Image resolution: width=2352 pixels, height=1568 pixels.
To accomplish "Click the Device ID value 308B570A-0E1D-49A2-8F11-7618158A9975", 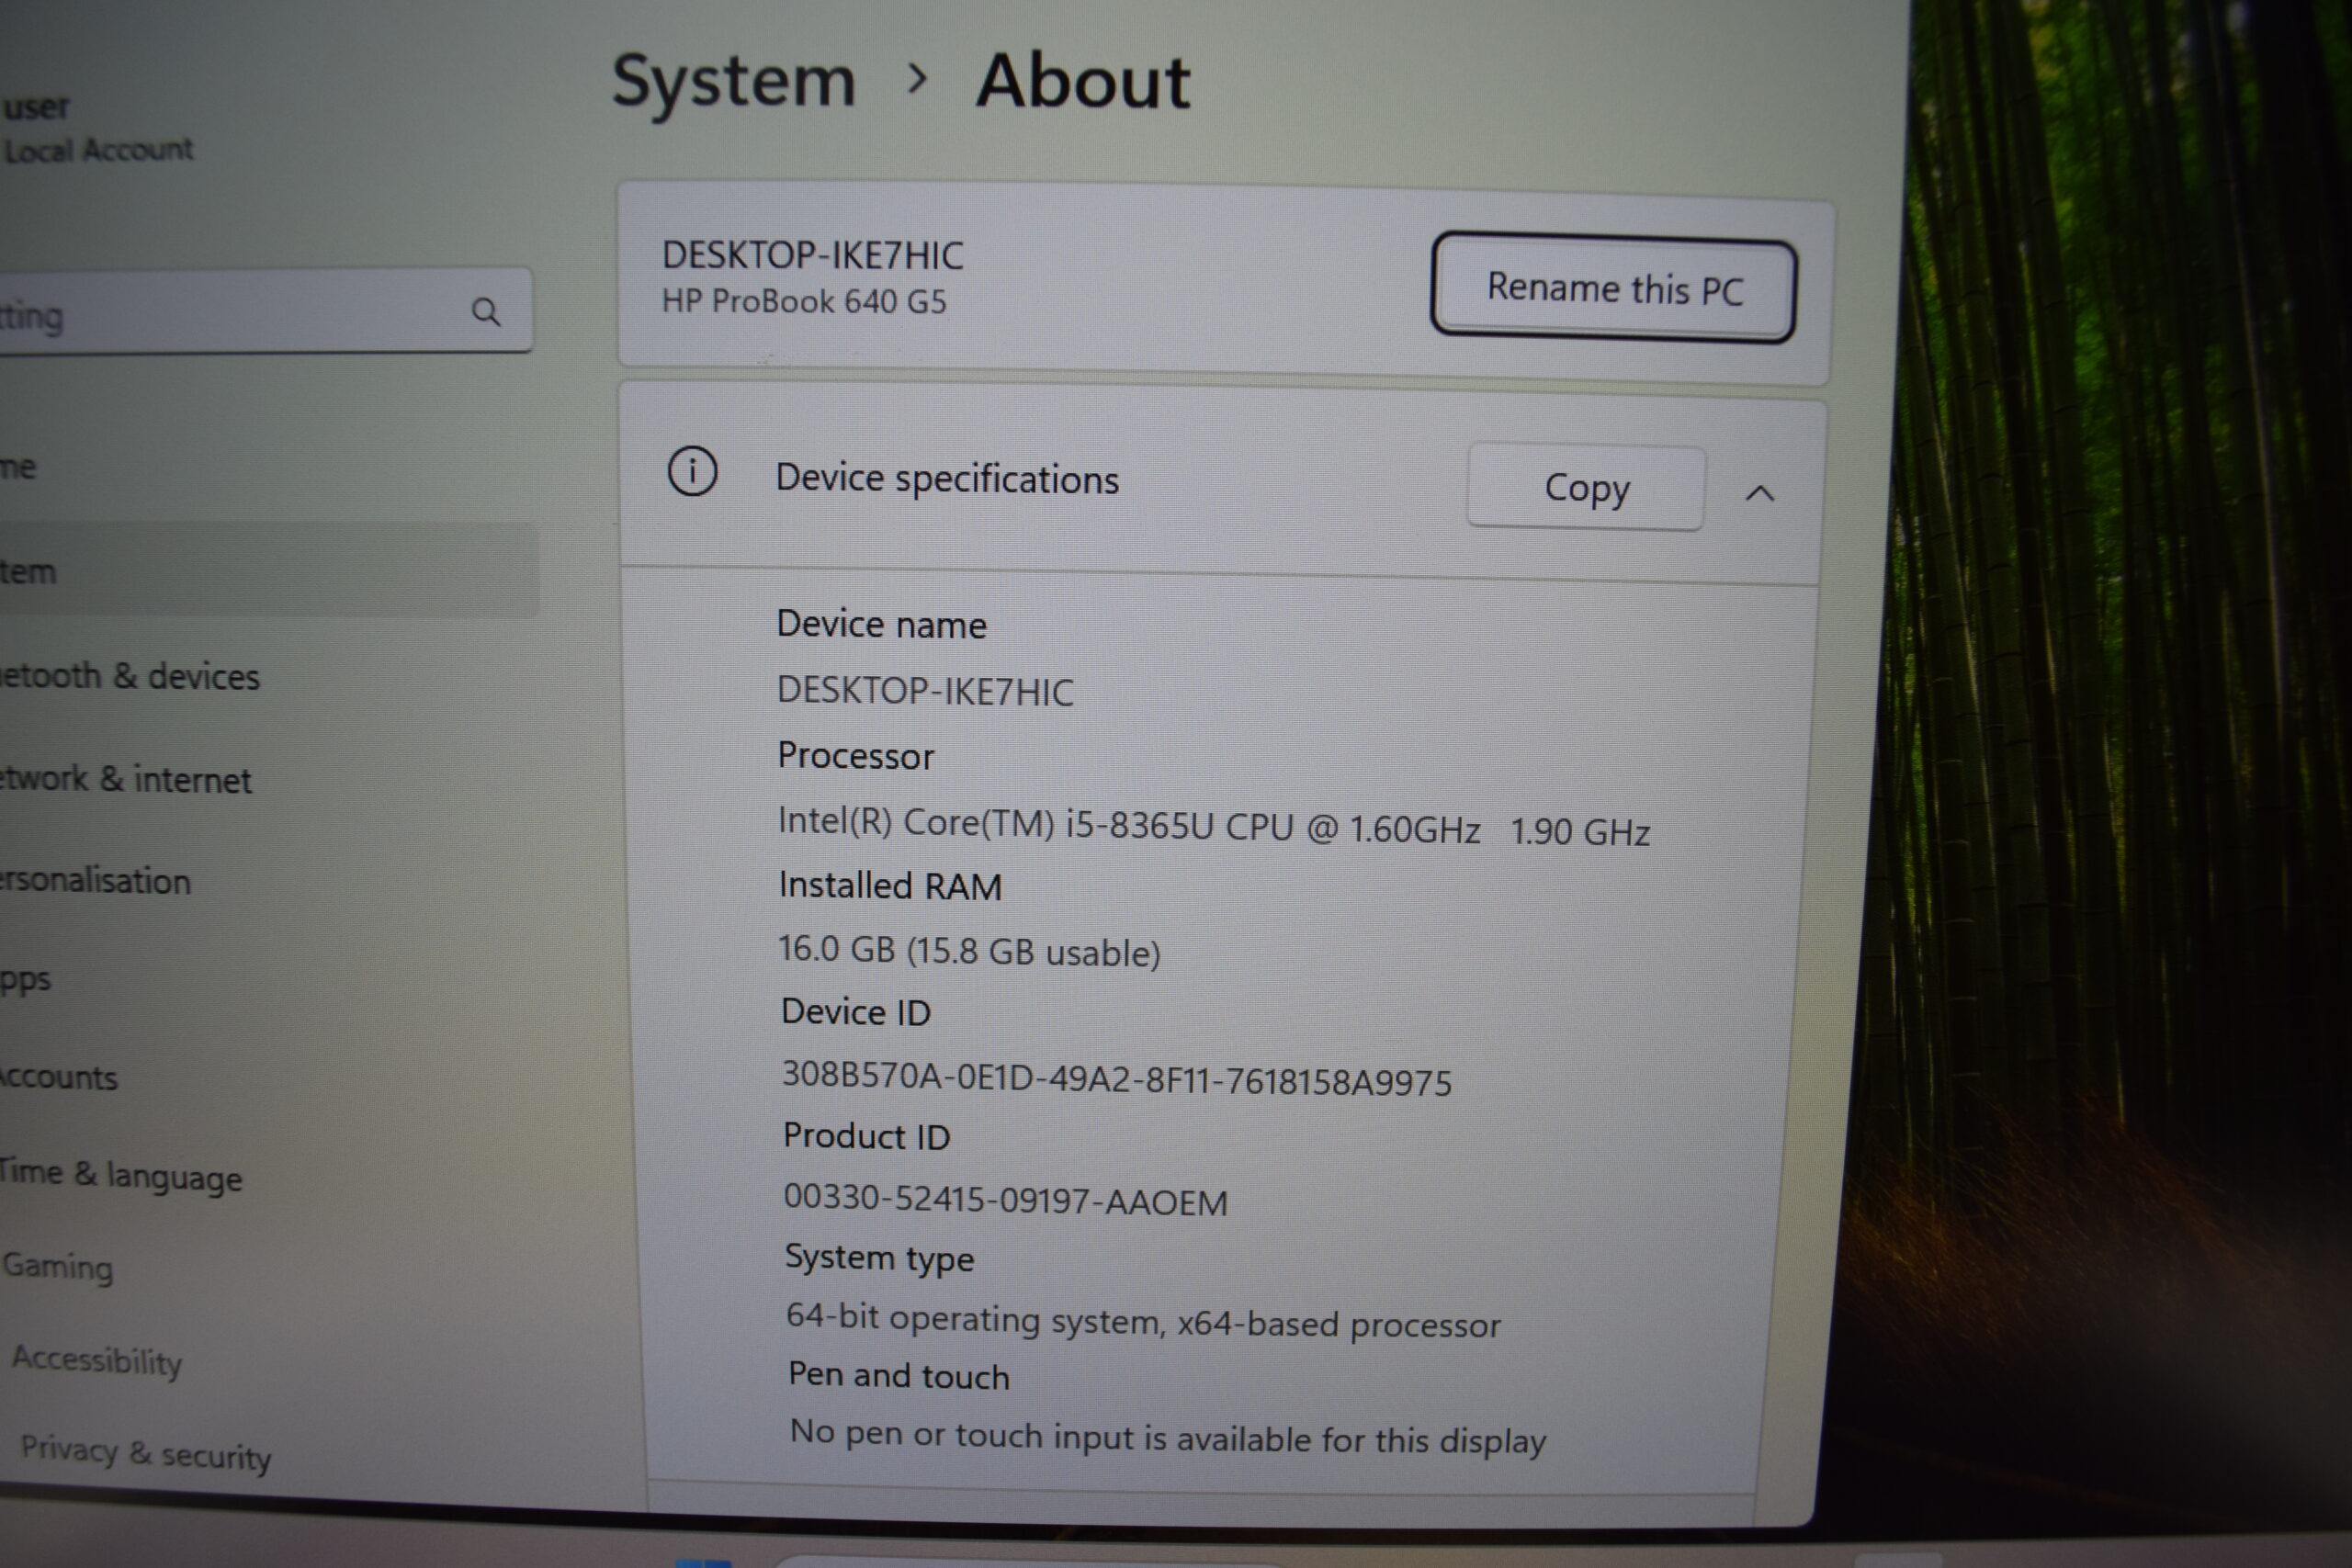I will point(1116,1079).
